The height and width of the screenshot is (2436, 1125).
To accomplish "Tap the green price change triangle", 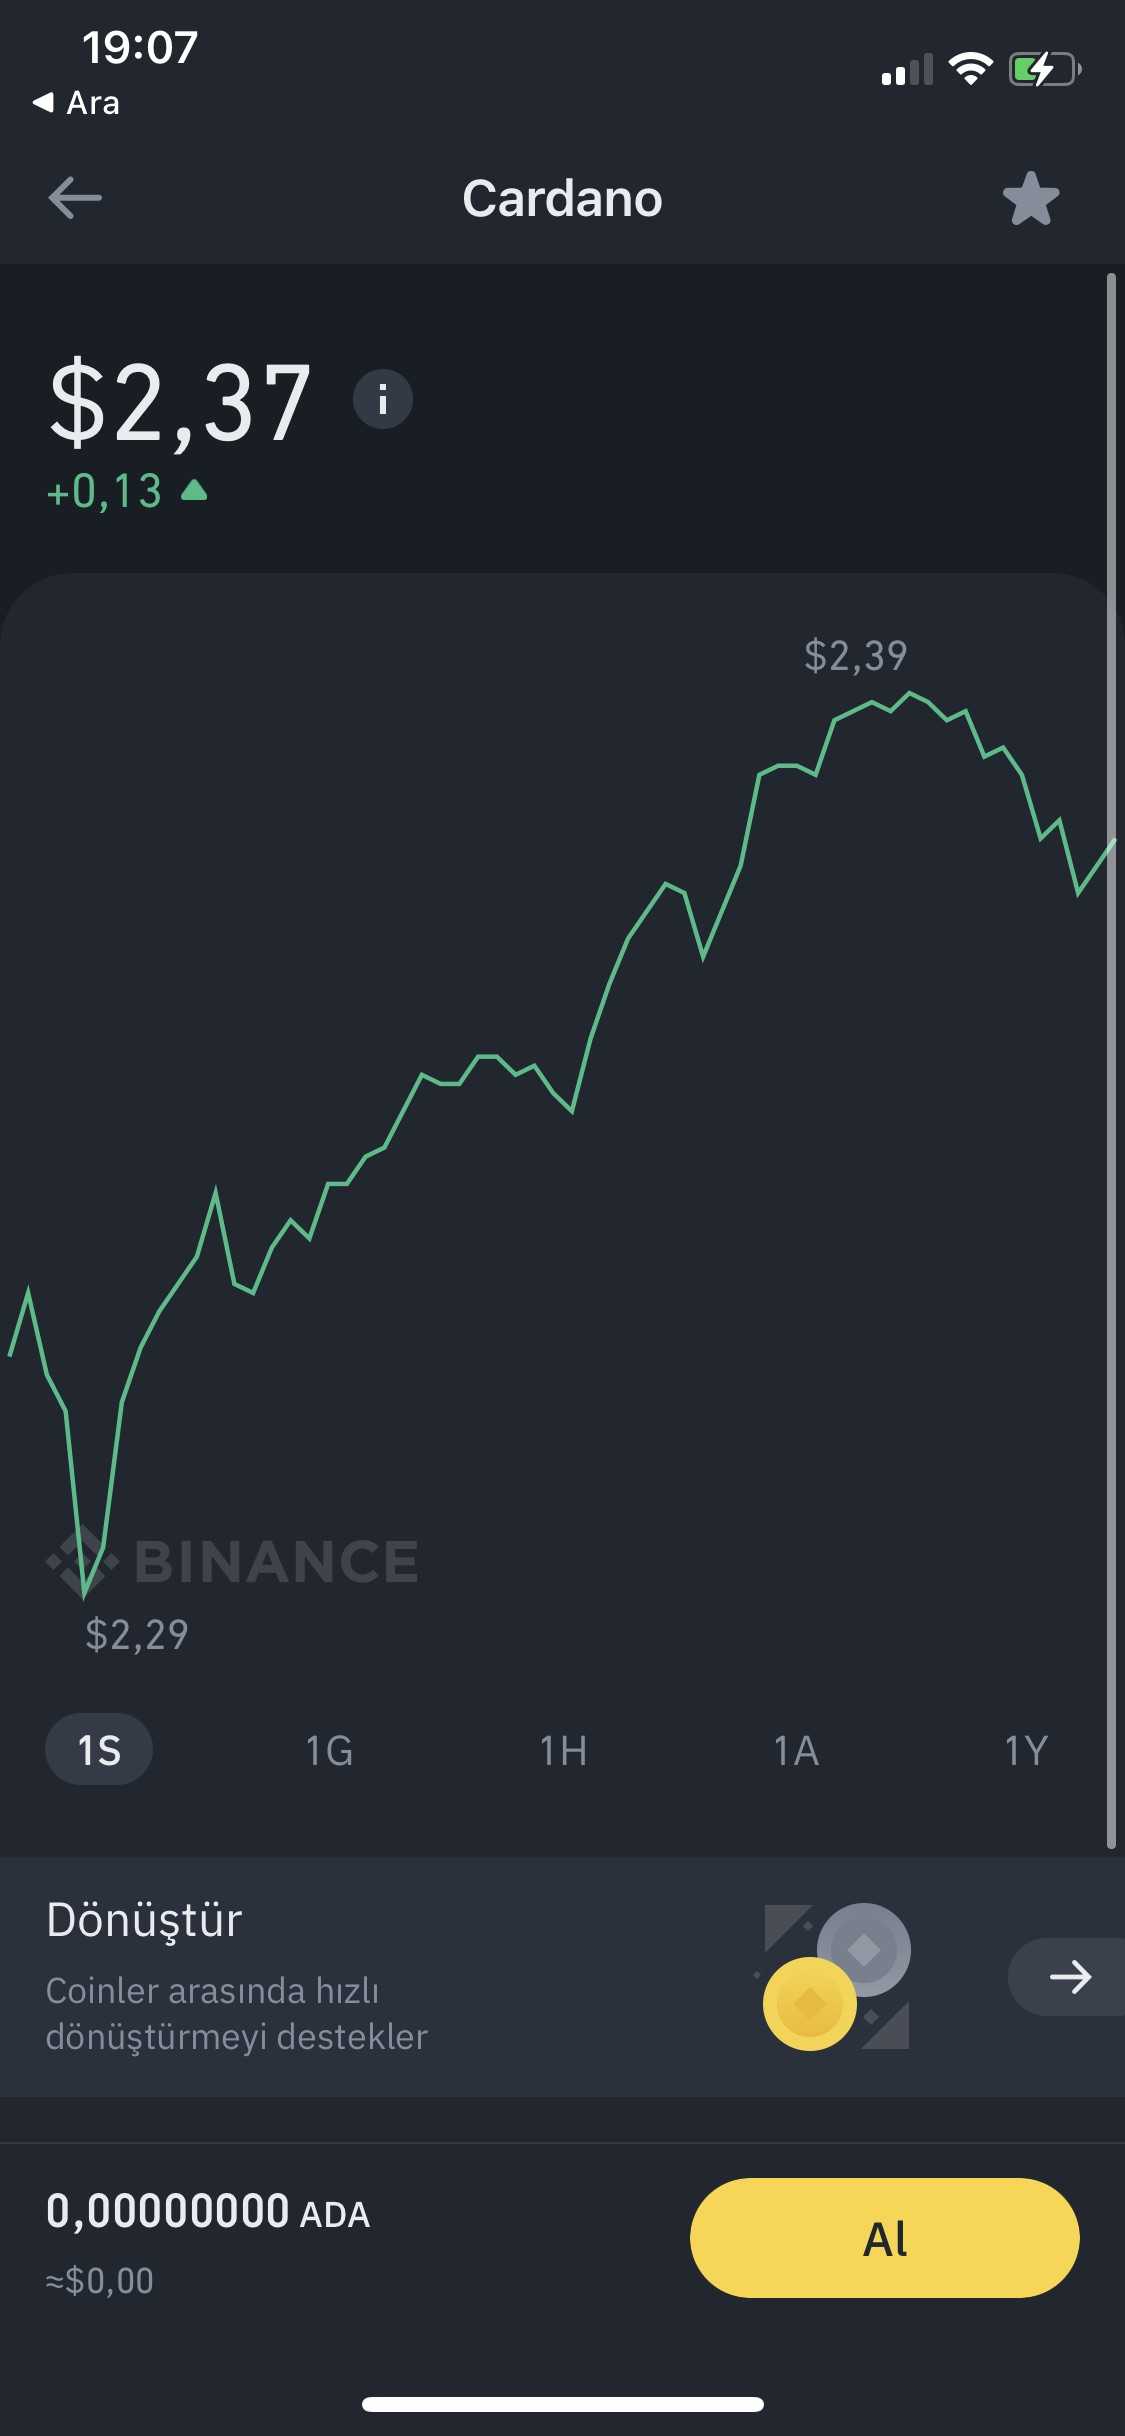I will click(x=194, y=490).
